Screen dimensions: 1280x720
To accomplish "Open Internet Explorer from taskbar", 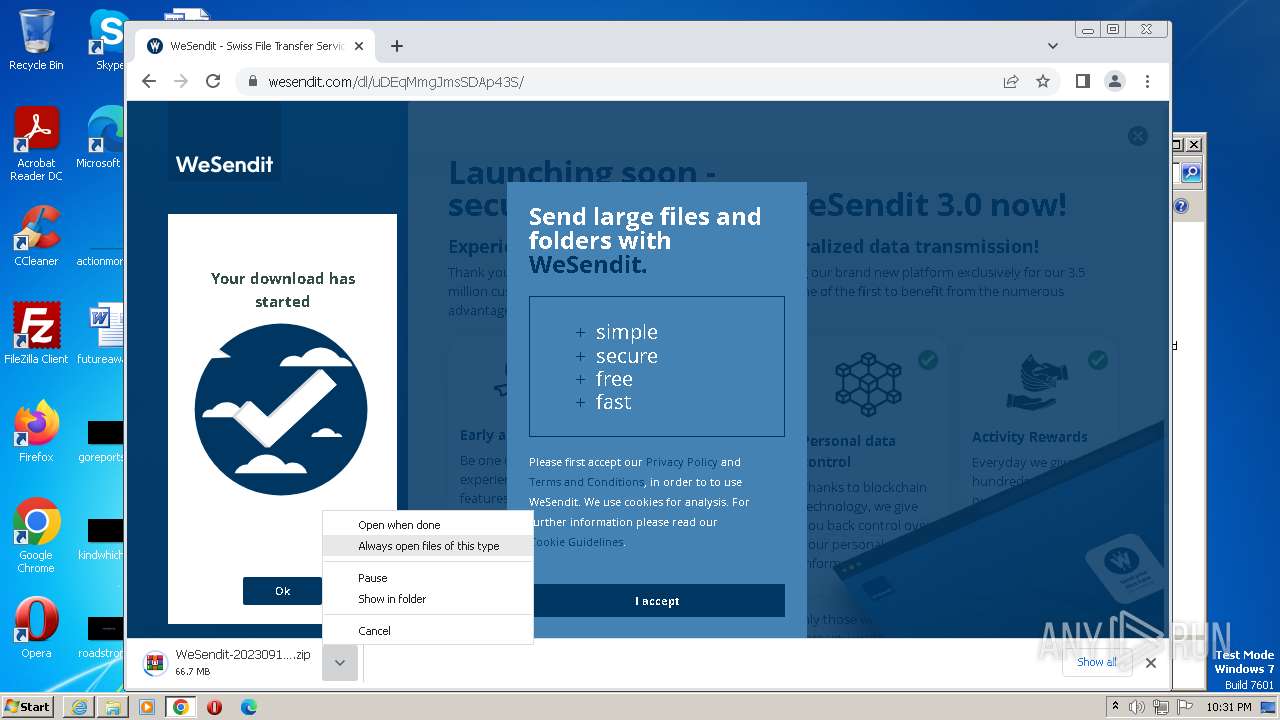I will pos(79,706).
